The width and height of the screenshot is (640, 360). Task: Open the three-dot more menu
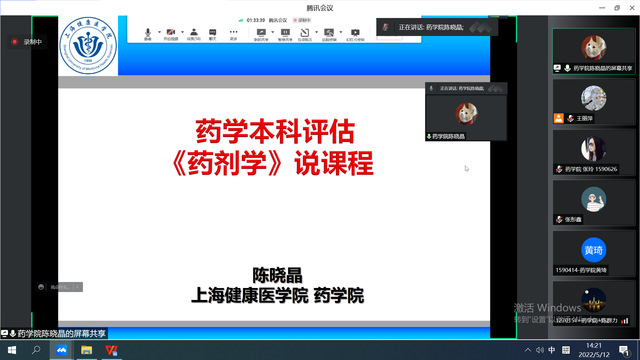coord(233,34)
